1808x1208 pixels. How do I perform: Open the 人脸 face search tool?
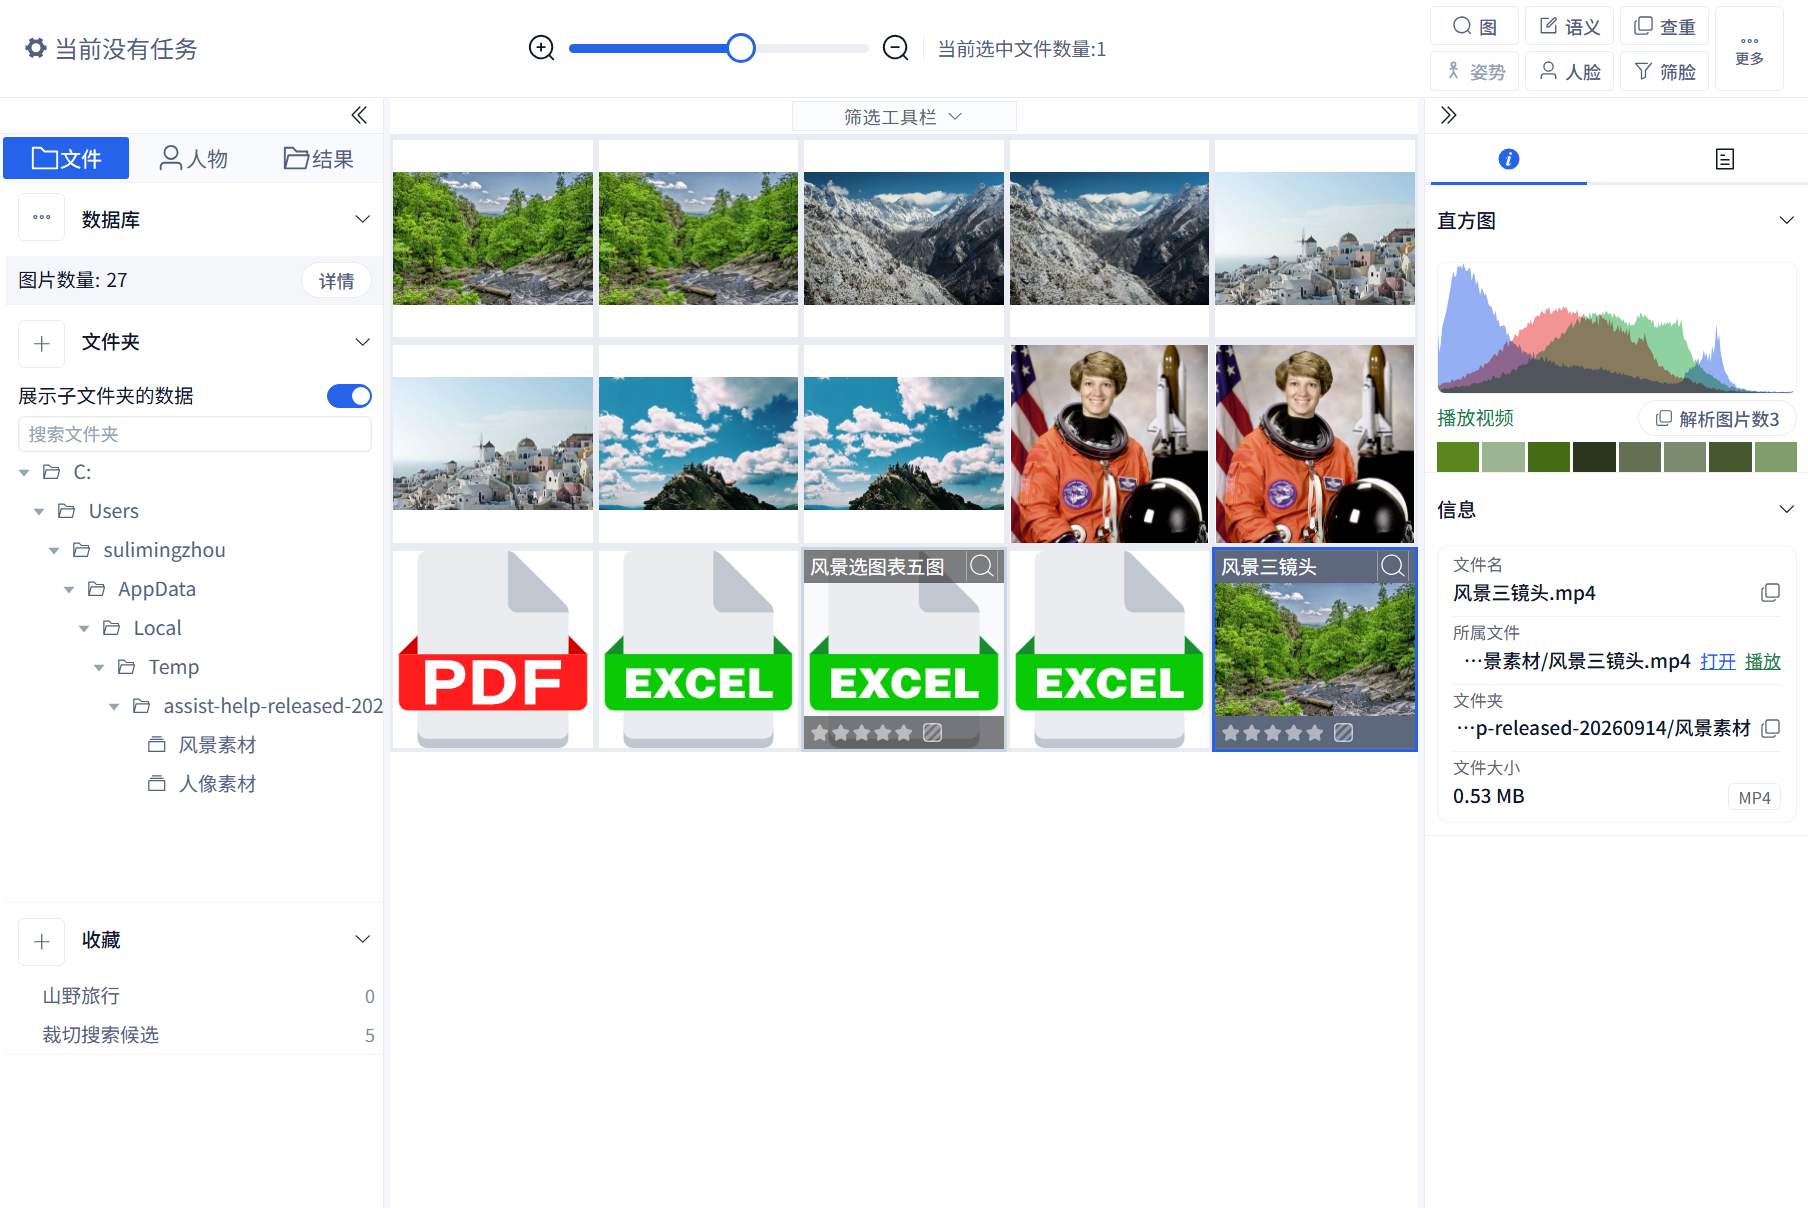pos(1570,71)
